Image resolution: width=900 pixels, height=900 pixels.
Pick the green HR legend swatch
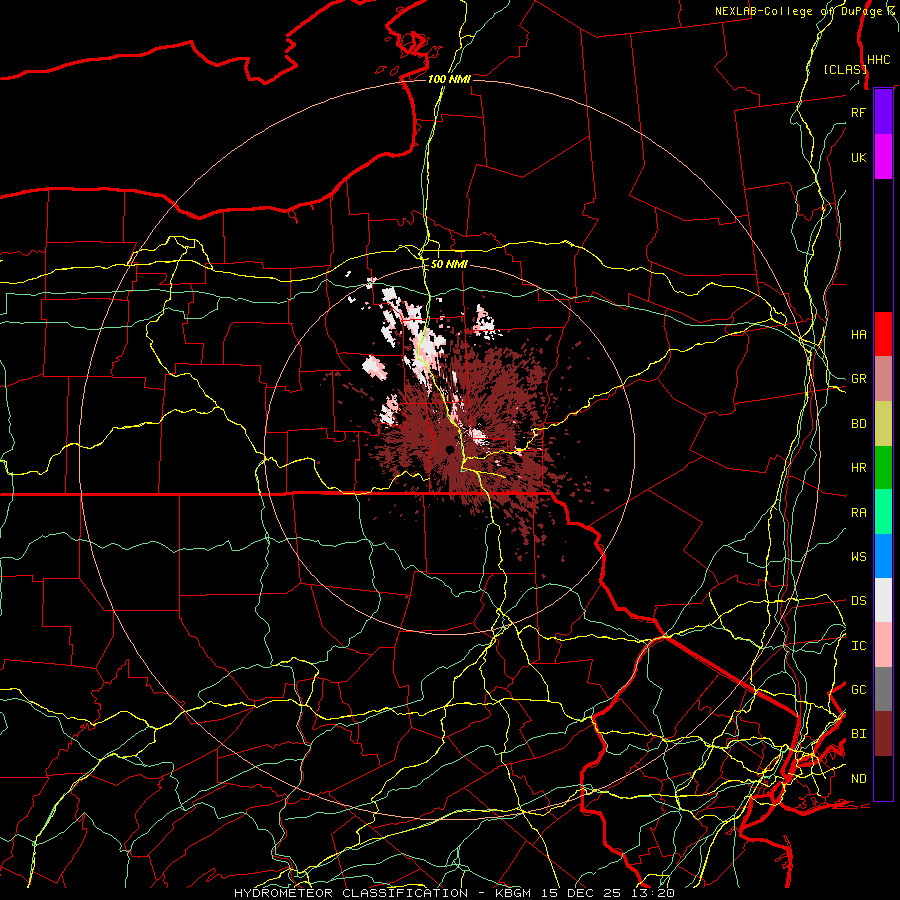pyautogui.click(x=883, y=468)
